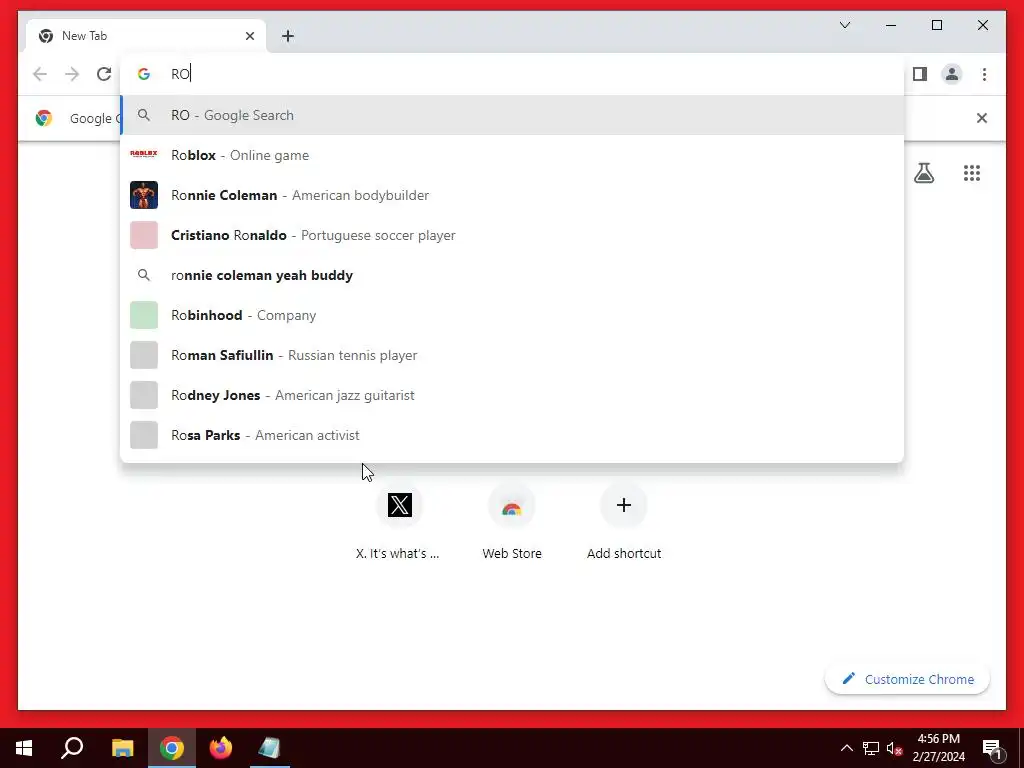Open the notepad app in taskbar

click(269, 748)
